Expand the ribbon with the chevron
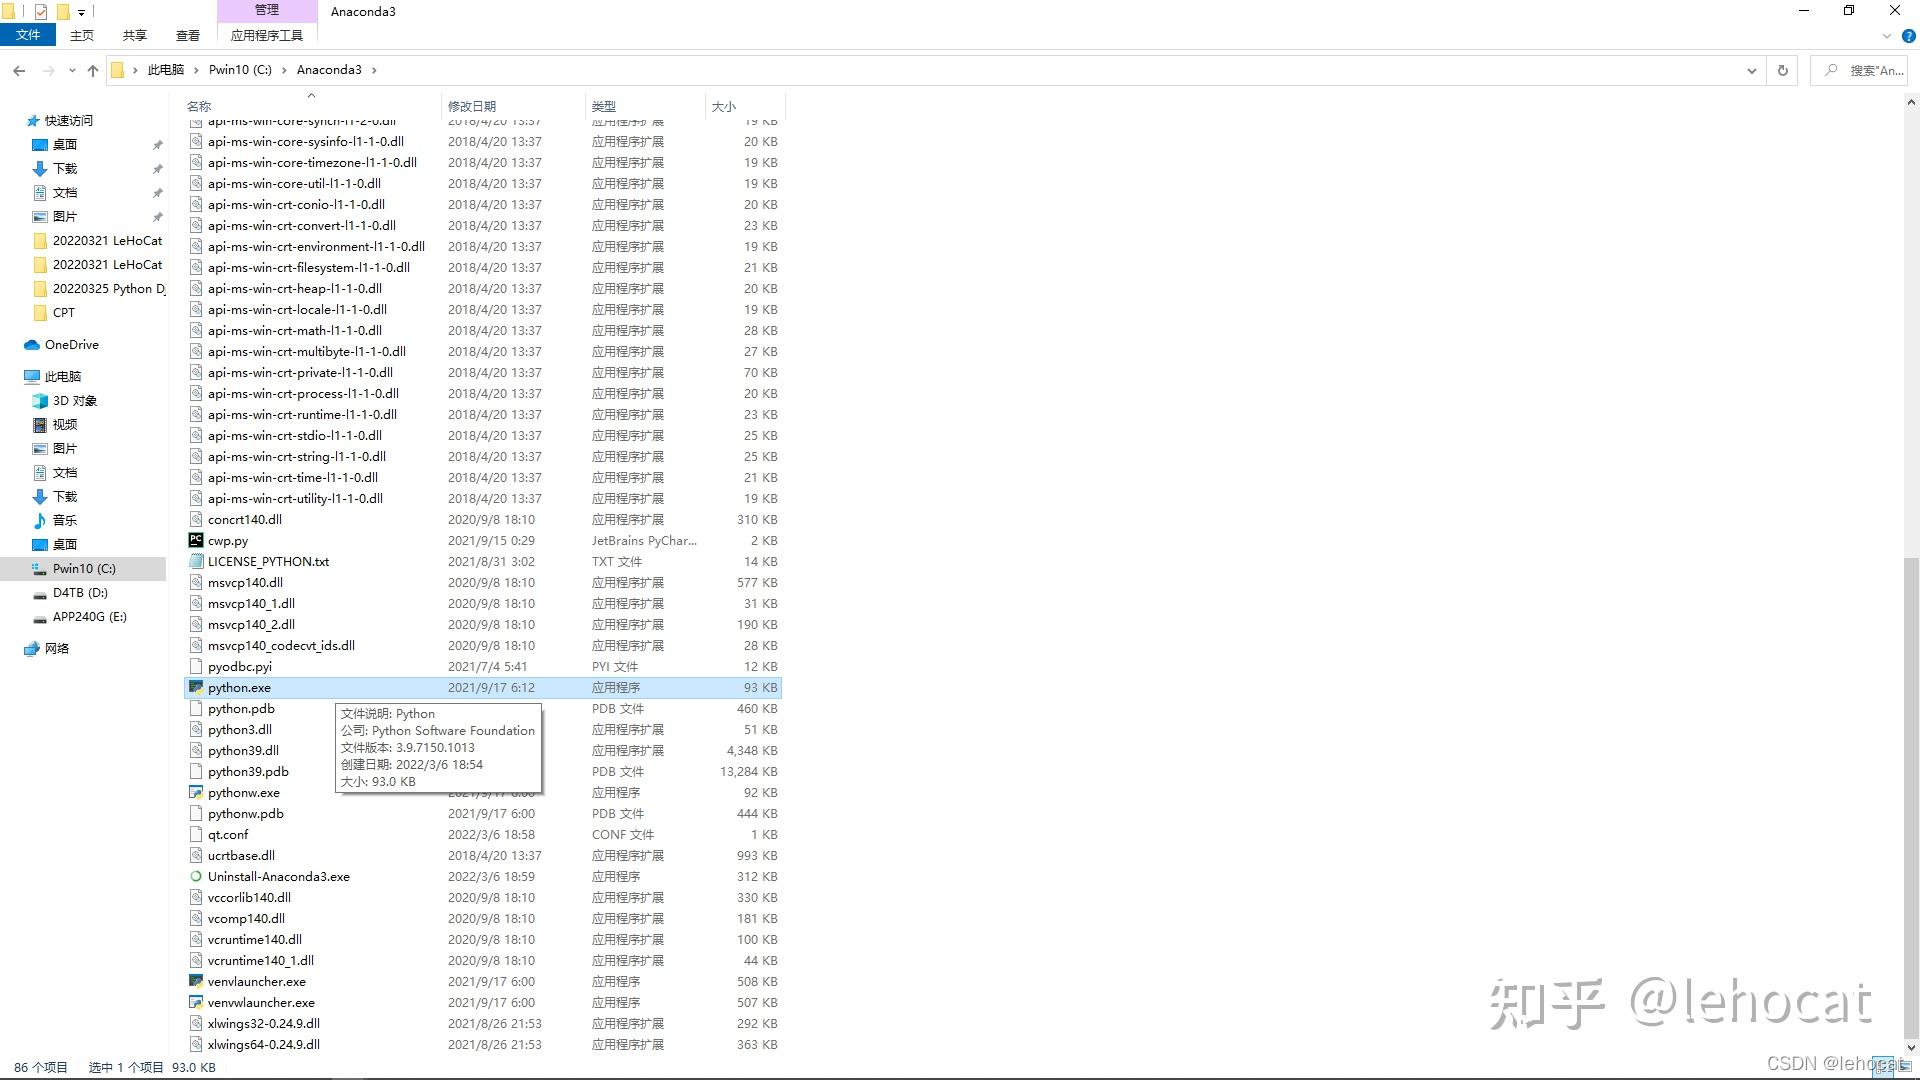 click(x=1887, y=36)
